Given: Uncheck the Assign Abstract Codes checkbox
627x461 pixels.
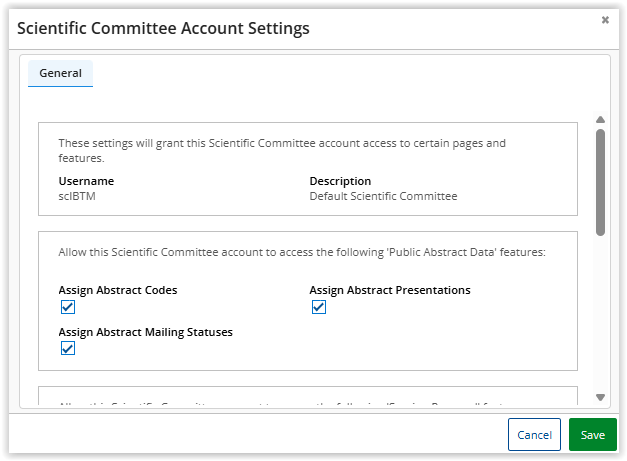Looking at the screenshot, I should click(68, 307).
